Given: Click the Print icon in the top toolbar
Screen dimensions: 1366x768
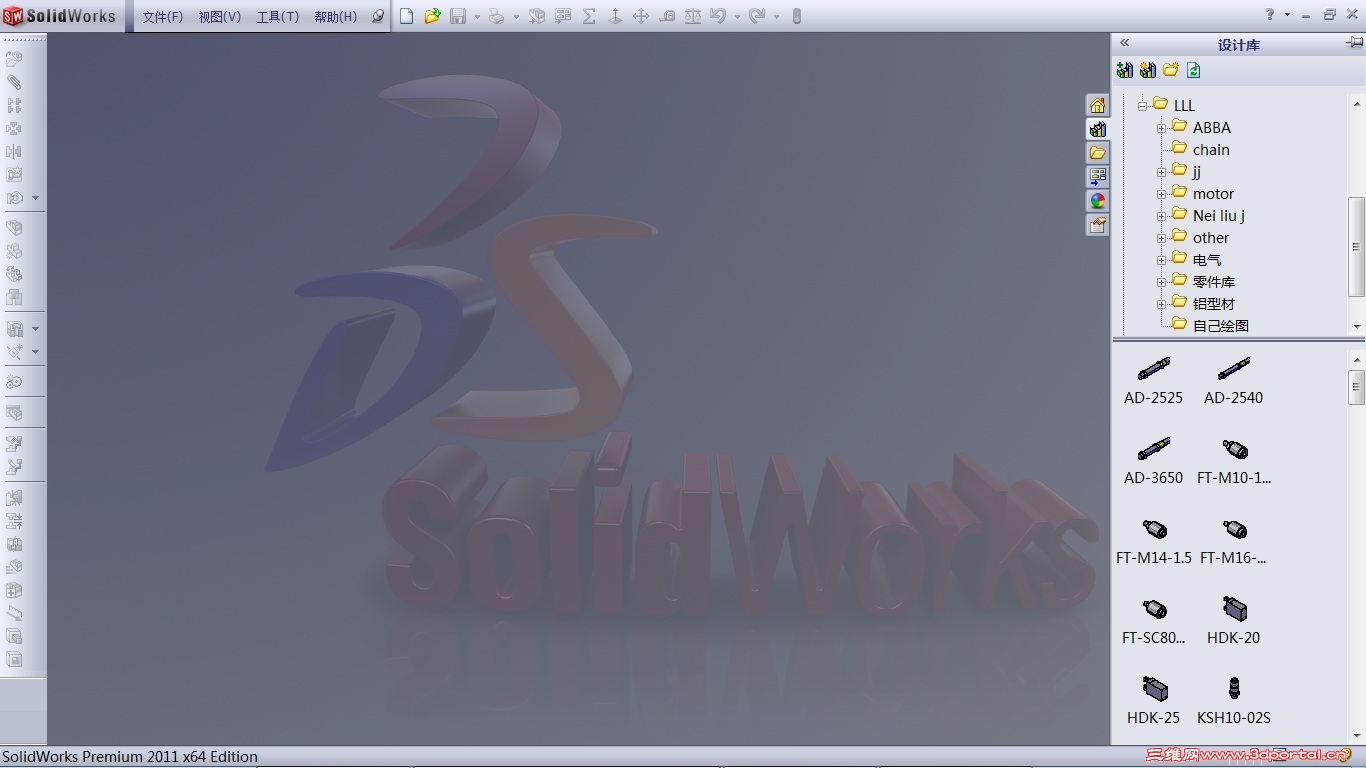Looking at the screenshot, I should click(x=496, y=16).
